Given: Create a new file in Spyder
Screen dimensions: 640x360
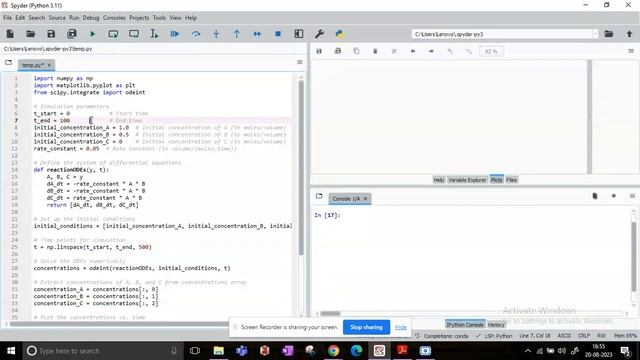Looking at the screenshot, I should [10, 34].
